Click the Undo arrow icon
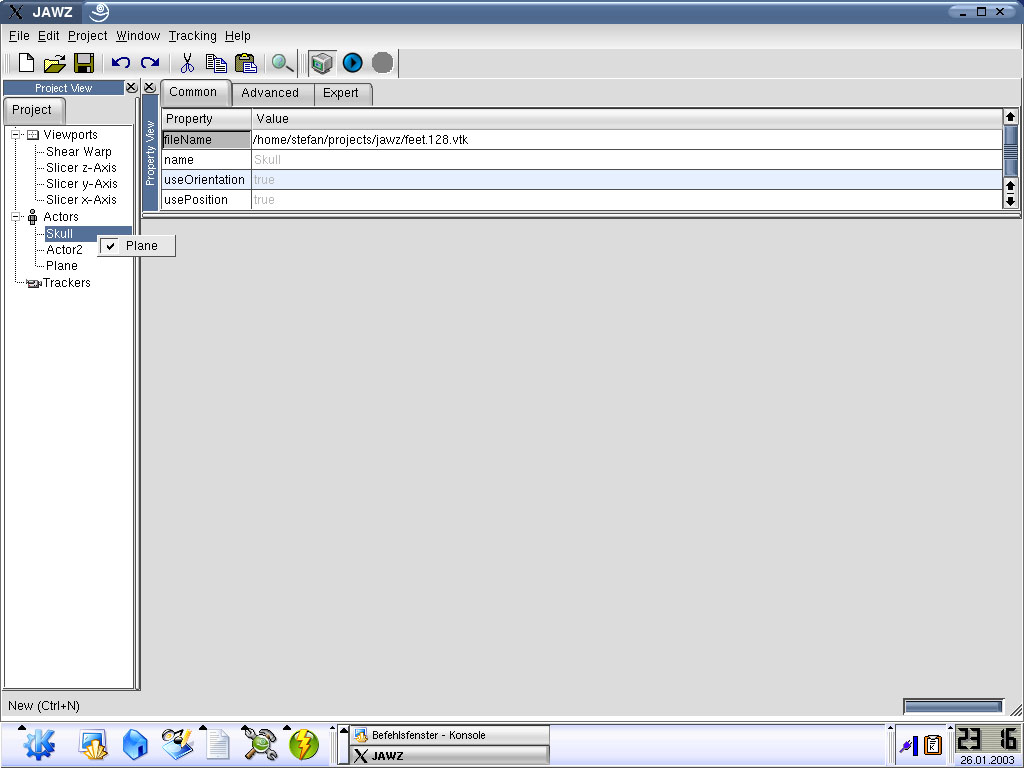 pyautogui.click(x=121, y=63)
